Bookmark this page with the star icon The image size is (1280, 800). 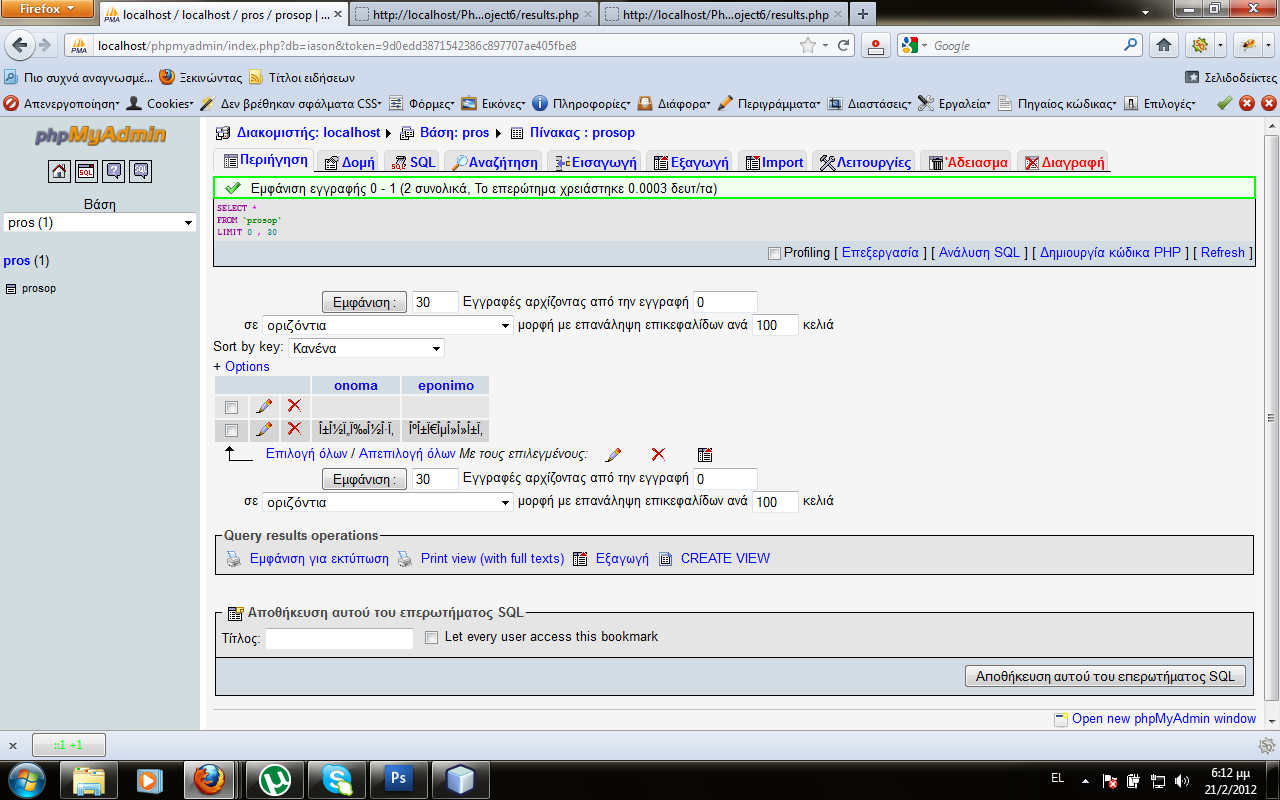click(808, 45)
